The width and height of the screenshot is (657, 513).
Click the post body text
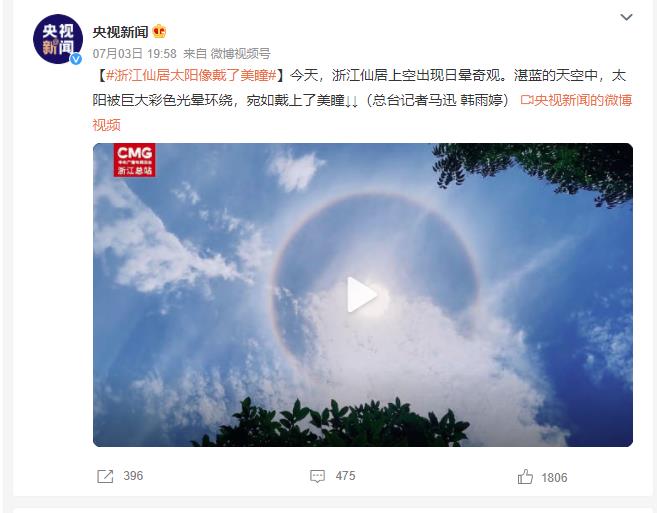(362, 100)
